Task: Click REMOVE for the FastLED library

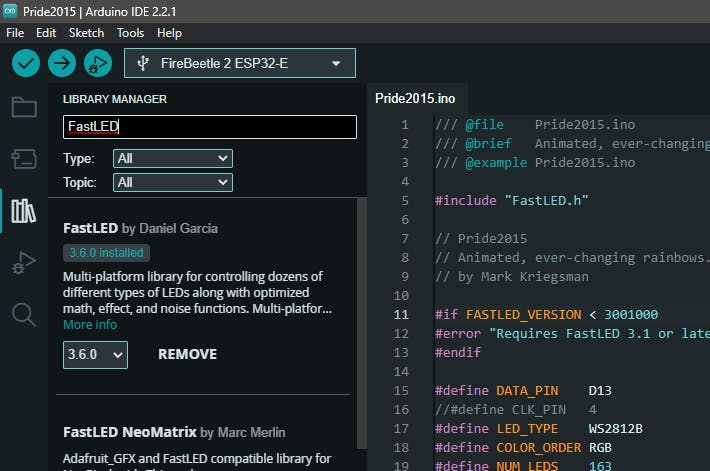Action: click(187, 354)
